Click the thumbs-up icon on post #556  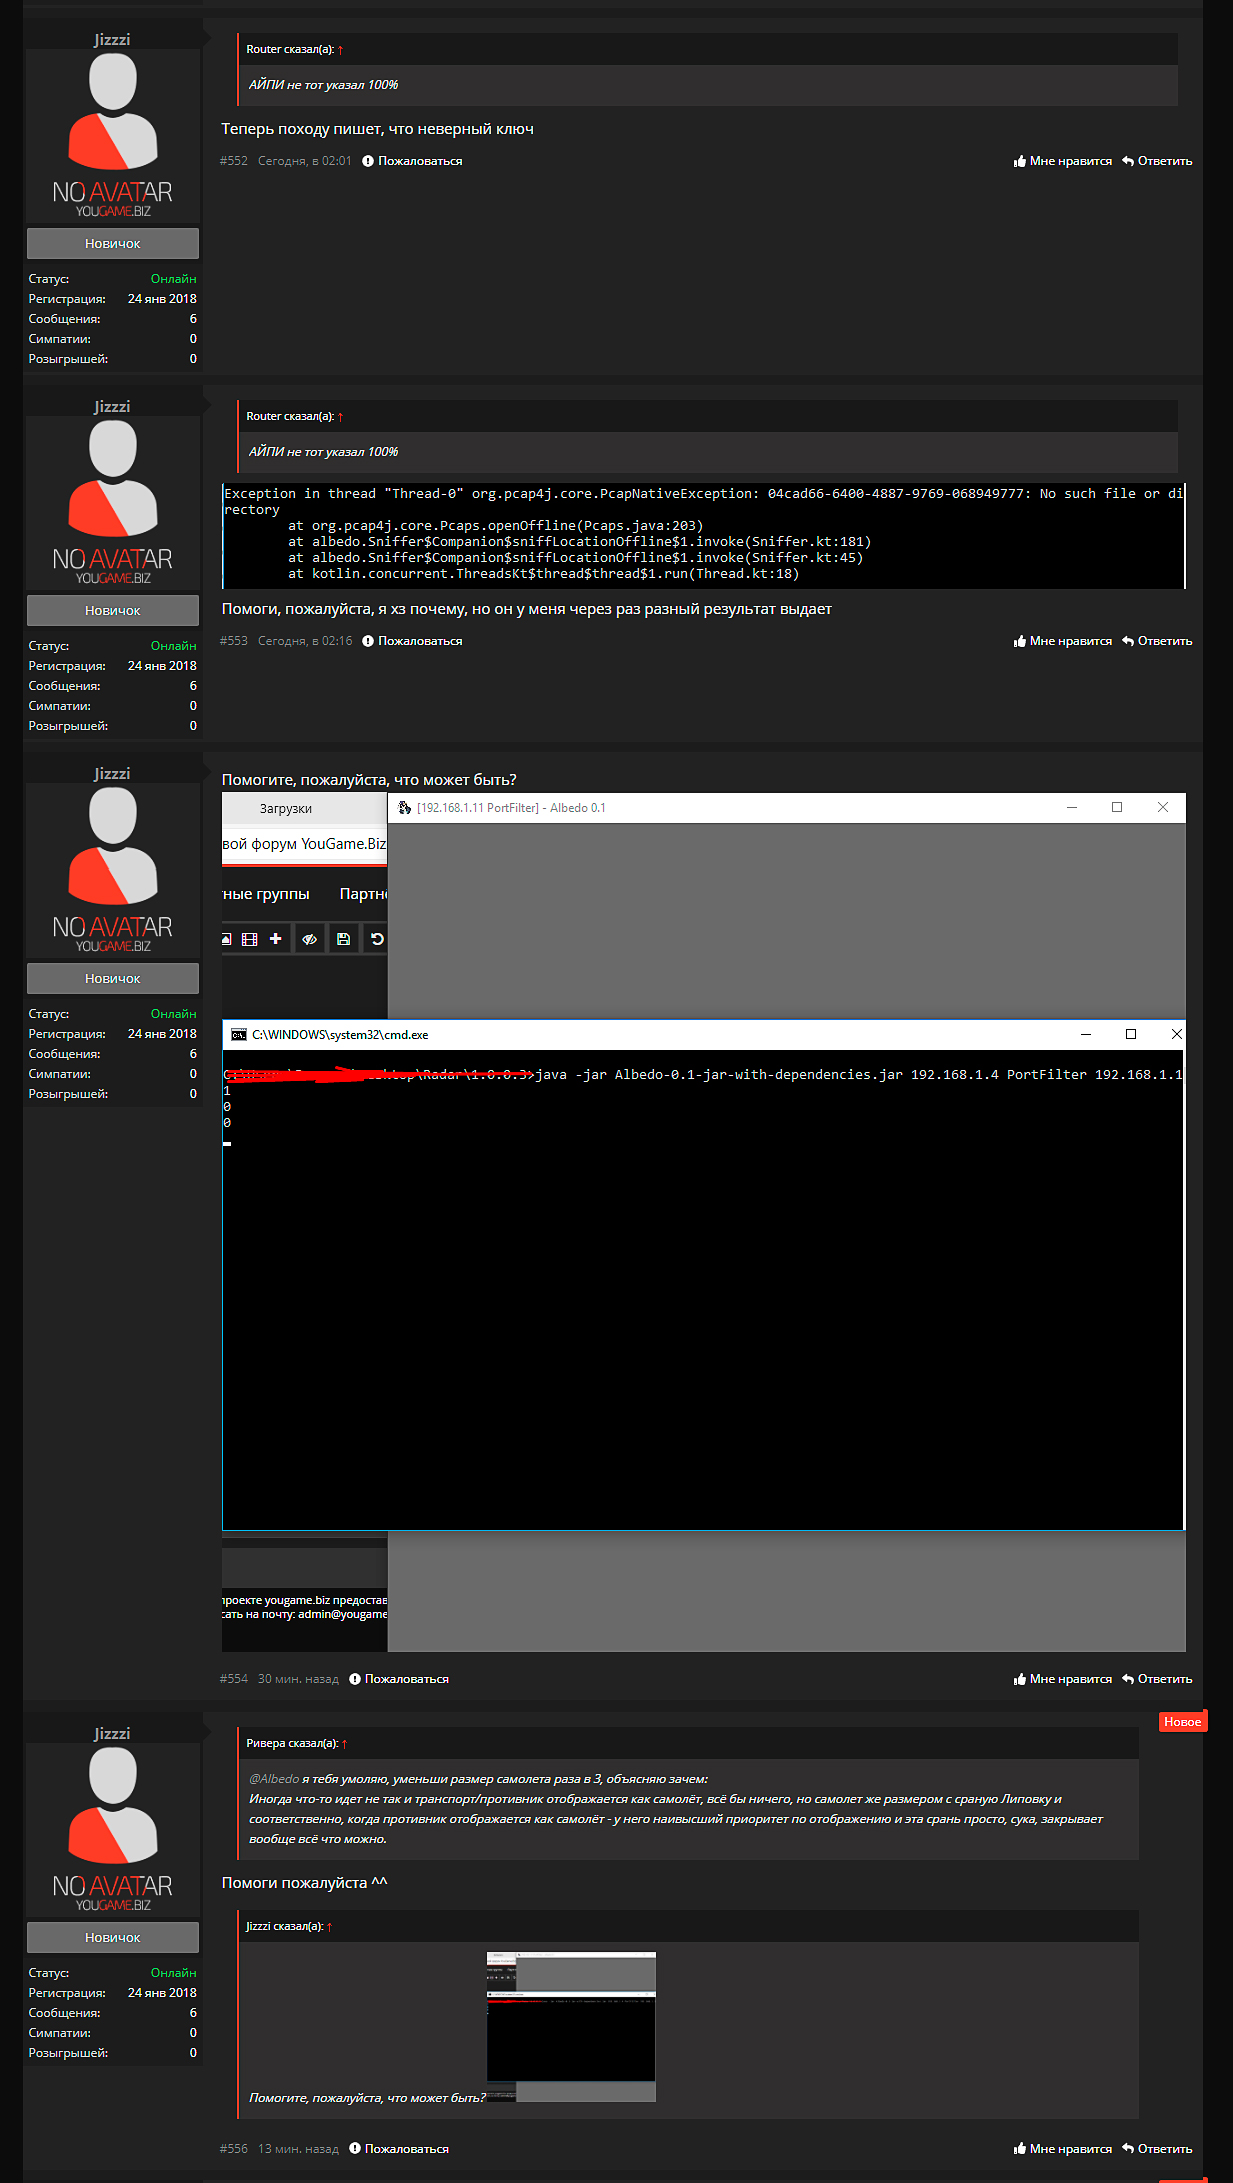(x=1020, y=2149)
